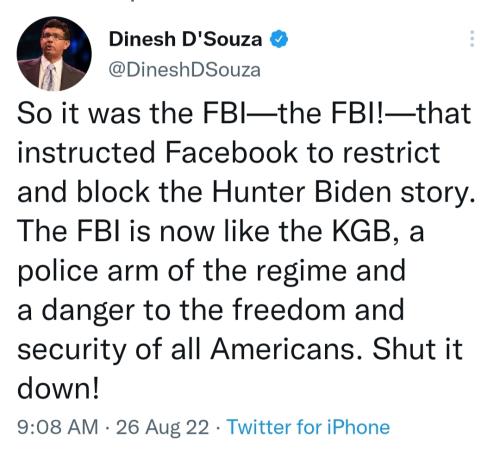The image size is (500, 451).
Task: Click the word down! ending the tweet
Action: (x=58, y=388)
